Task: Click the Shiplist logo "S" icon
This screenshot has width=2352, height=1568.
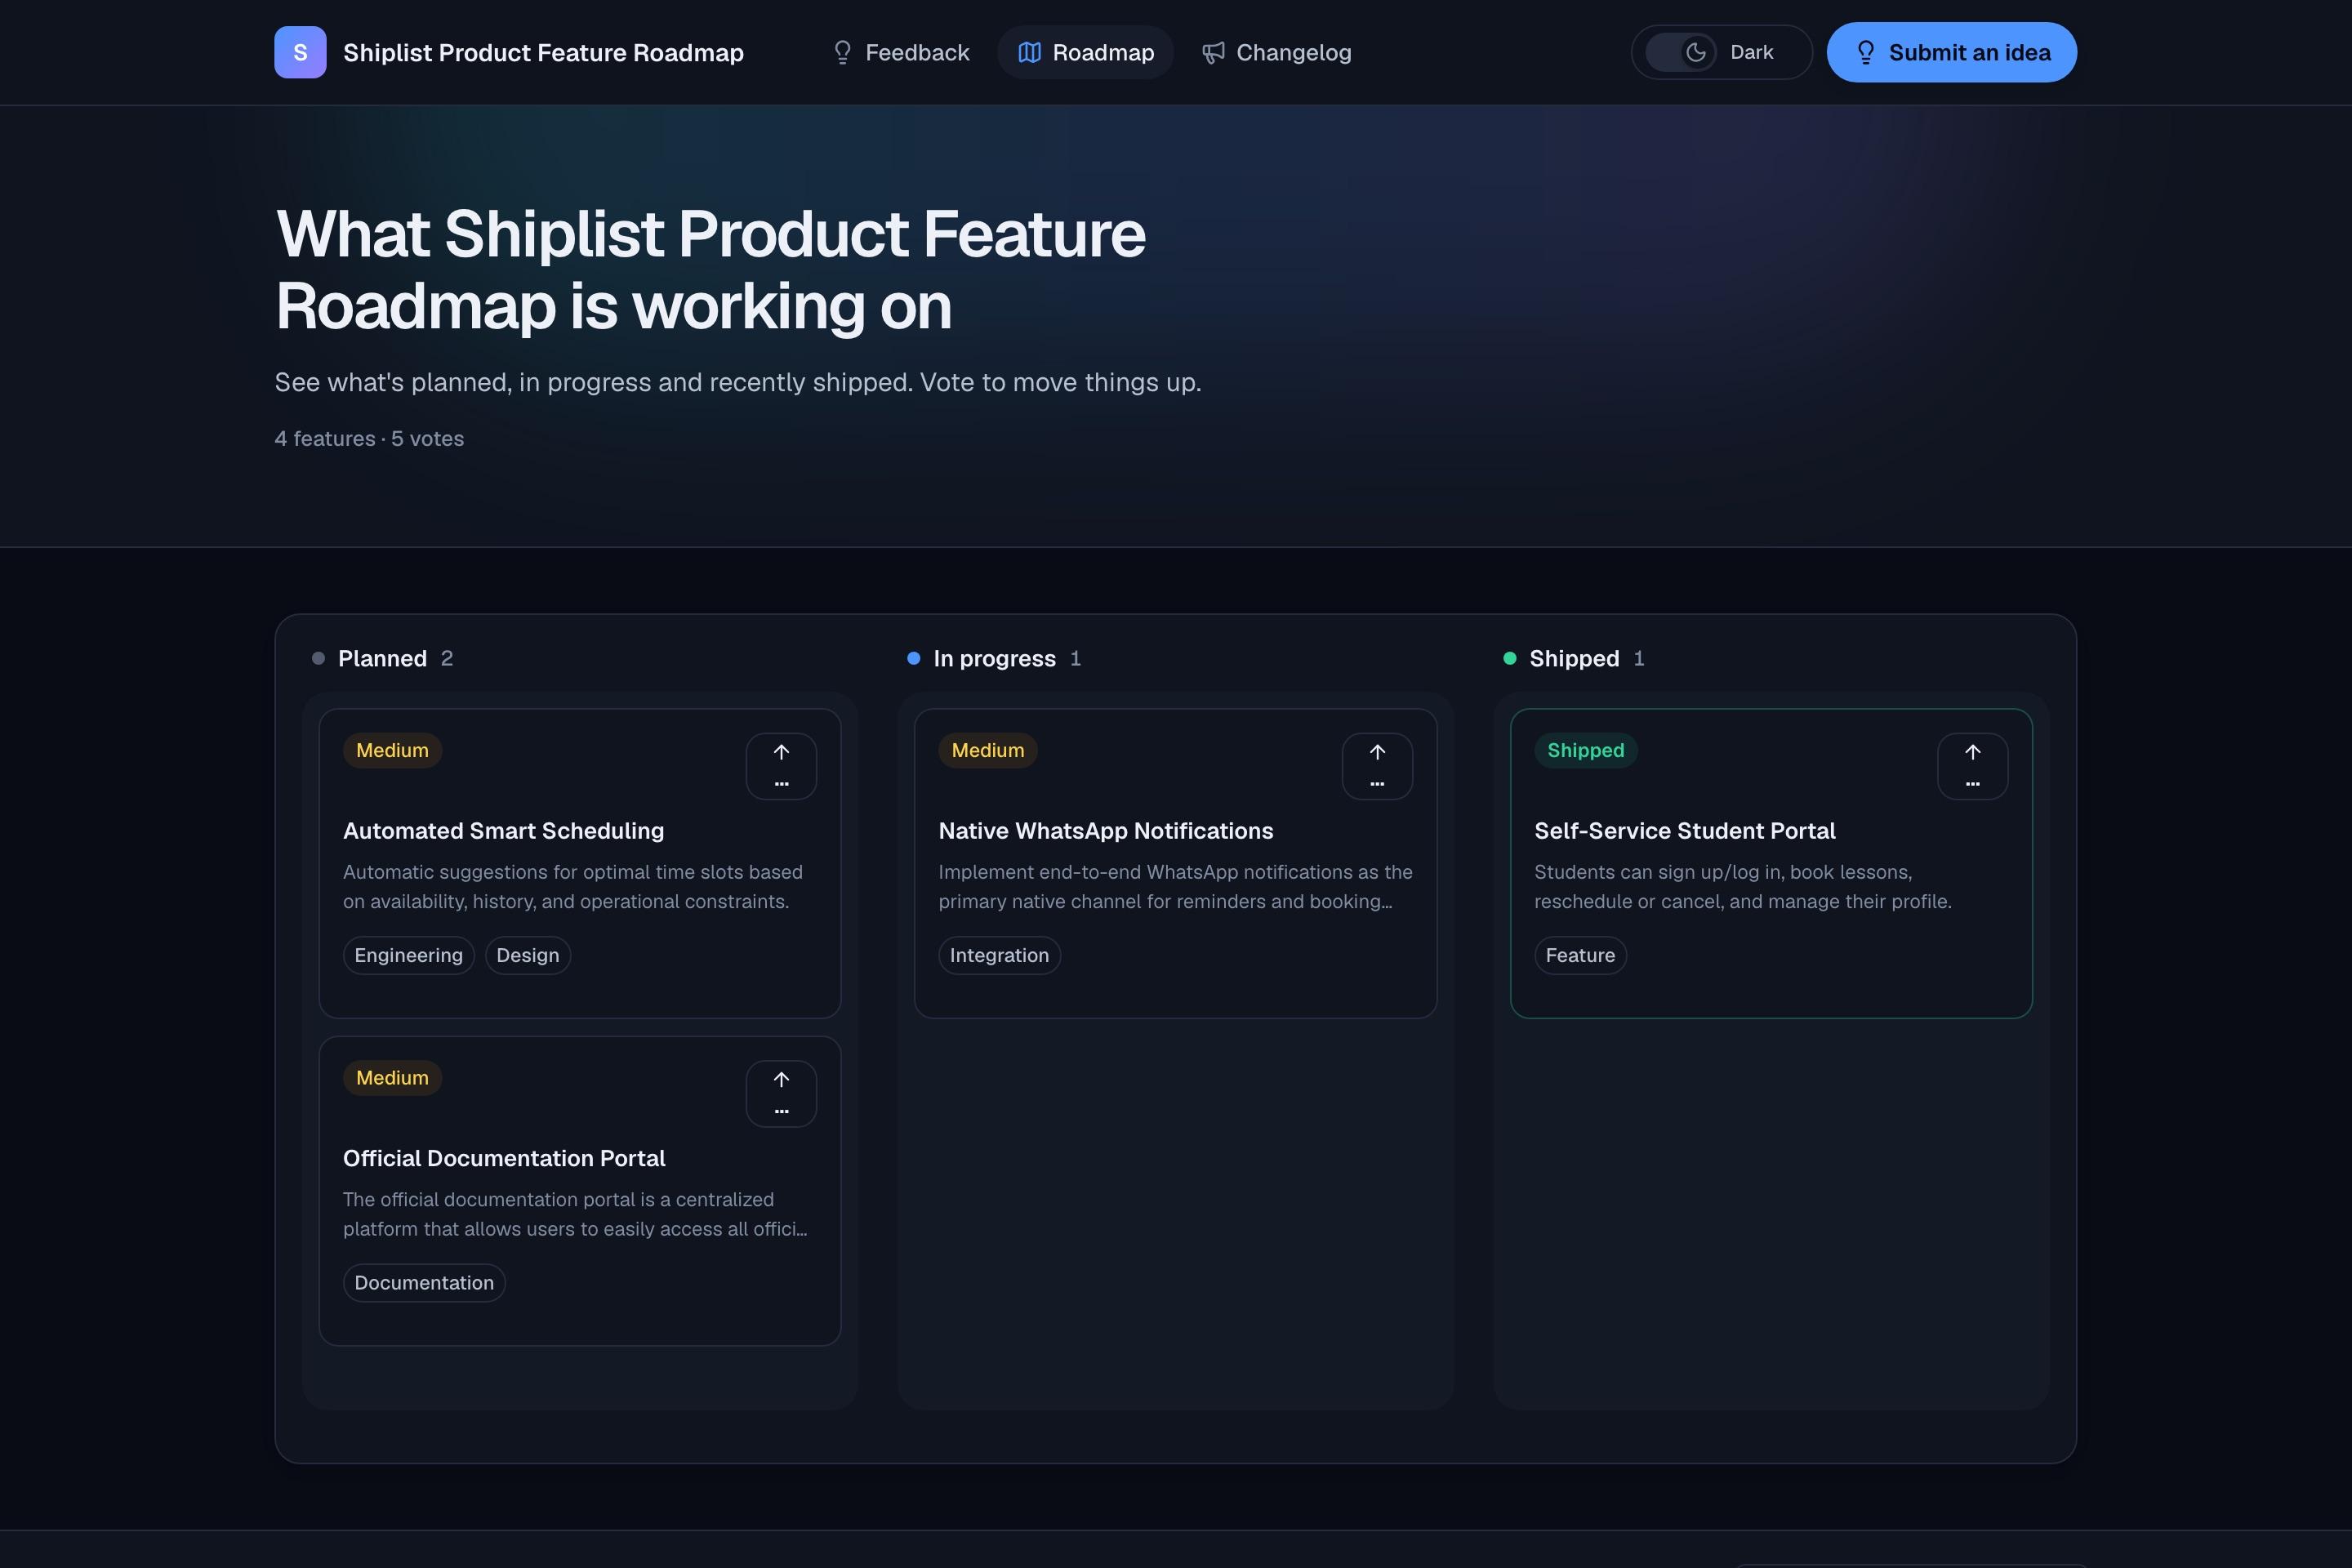Action: pyautogui.click(x=300, y=52)
